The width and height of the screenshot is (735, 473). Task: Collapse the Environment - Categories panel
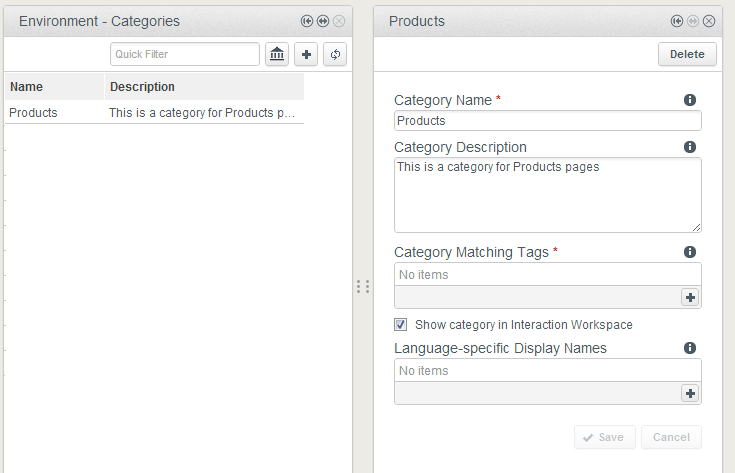[307, 21]
